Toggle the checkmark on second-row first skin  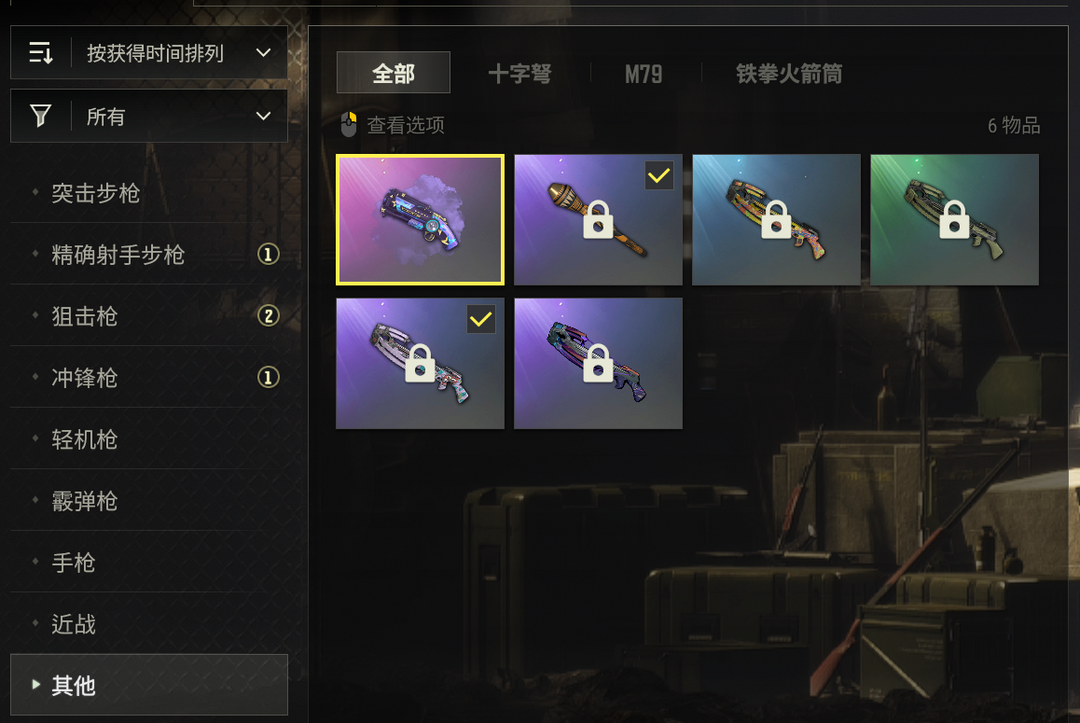481,319
